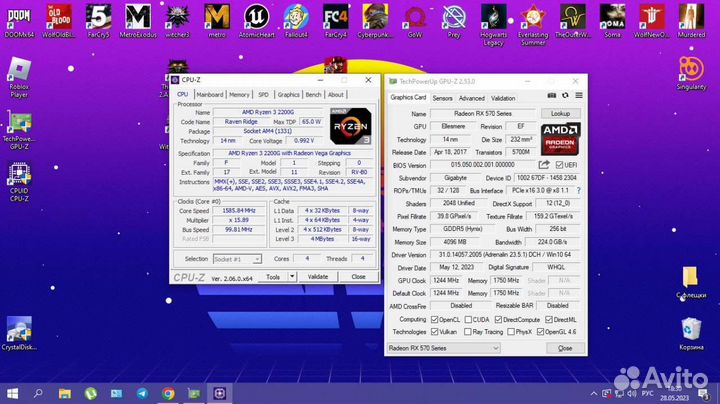Screen dimensions: 720x404
Task: Open File Explorer from the taskbar
Action: [x=65, y=393]
